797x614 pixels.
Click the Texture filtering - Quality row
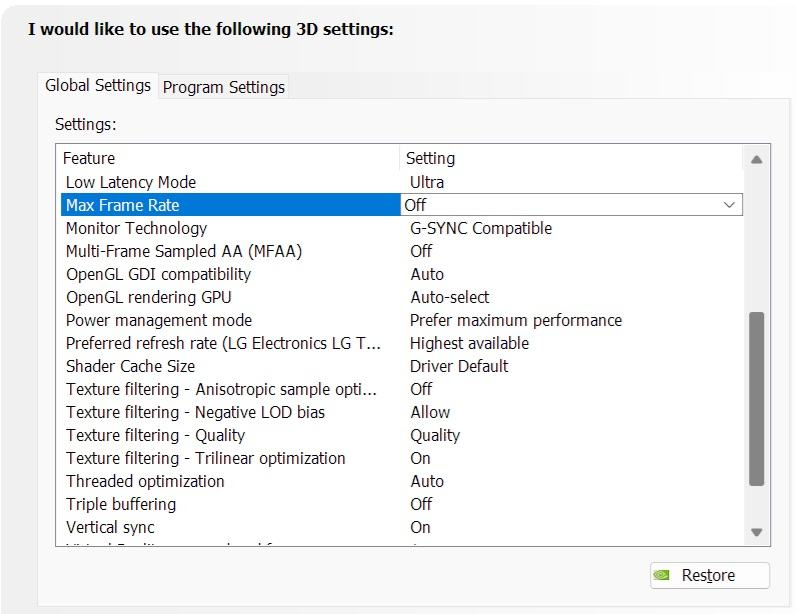[x=155, y=435]
